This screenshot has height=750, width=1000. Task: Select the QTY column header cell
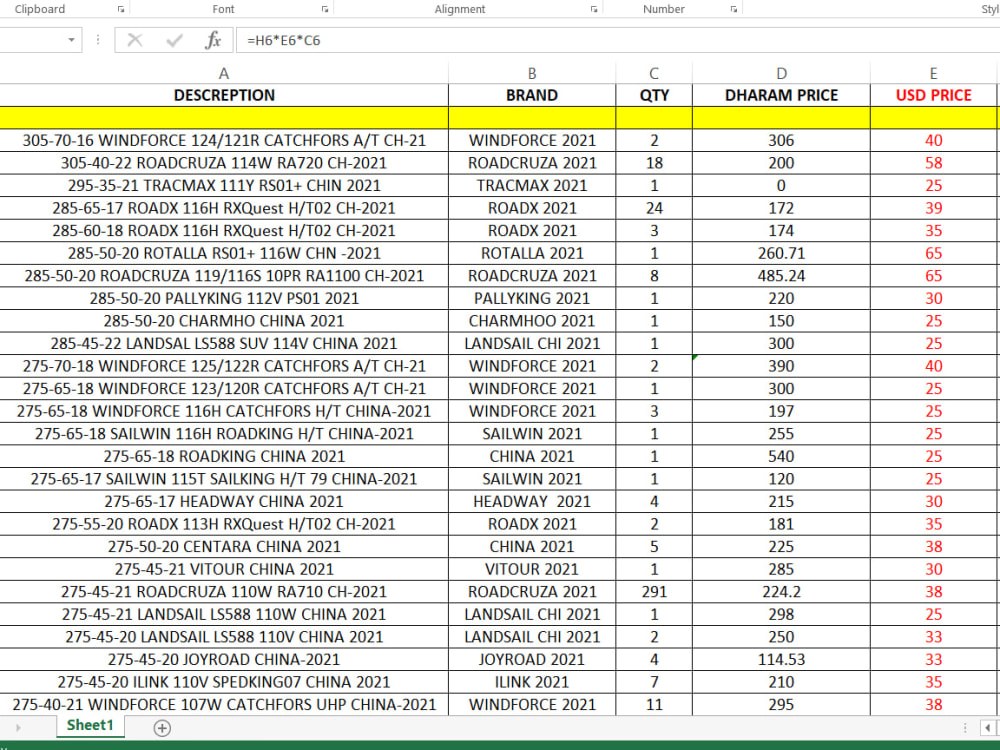(653, 95)
